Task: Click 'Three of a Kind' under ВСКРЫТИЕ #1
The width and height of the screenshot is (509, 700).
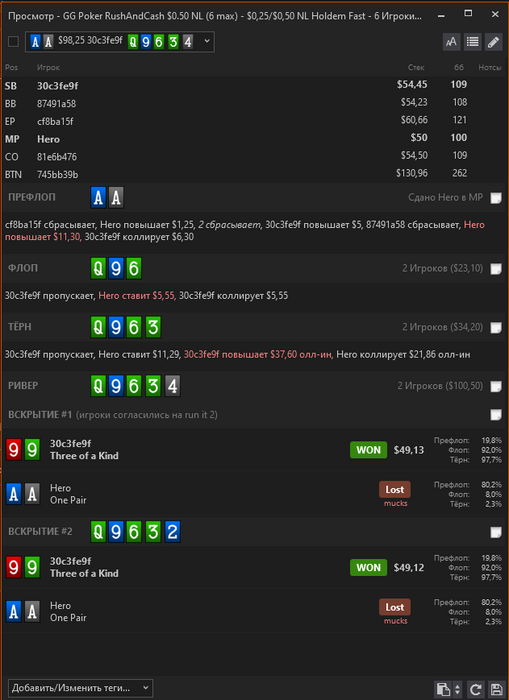Action: 84,456
